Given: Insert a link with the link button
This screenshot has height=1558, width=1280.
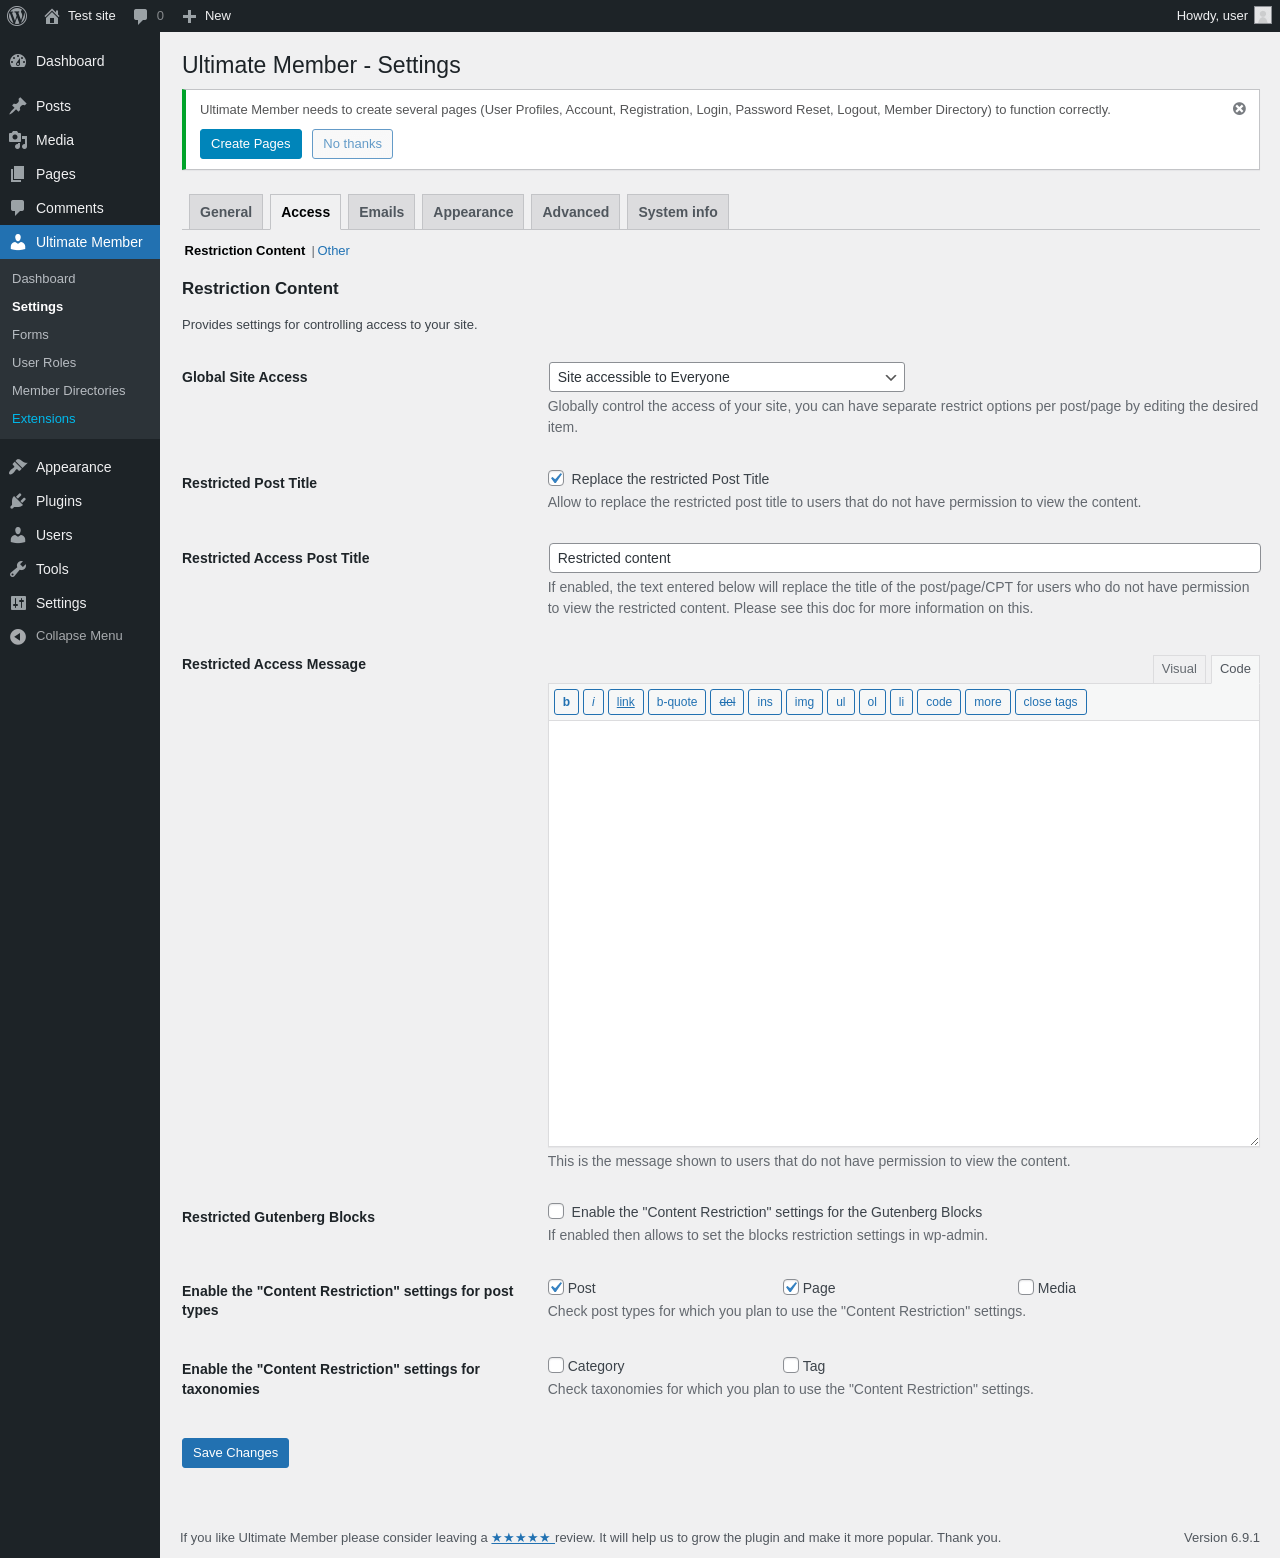Looking at the screenshot, I should (x=626, y=702).
